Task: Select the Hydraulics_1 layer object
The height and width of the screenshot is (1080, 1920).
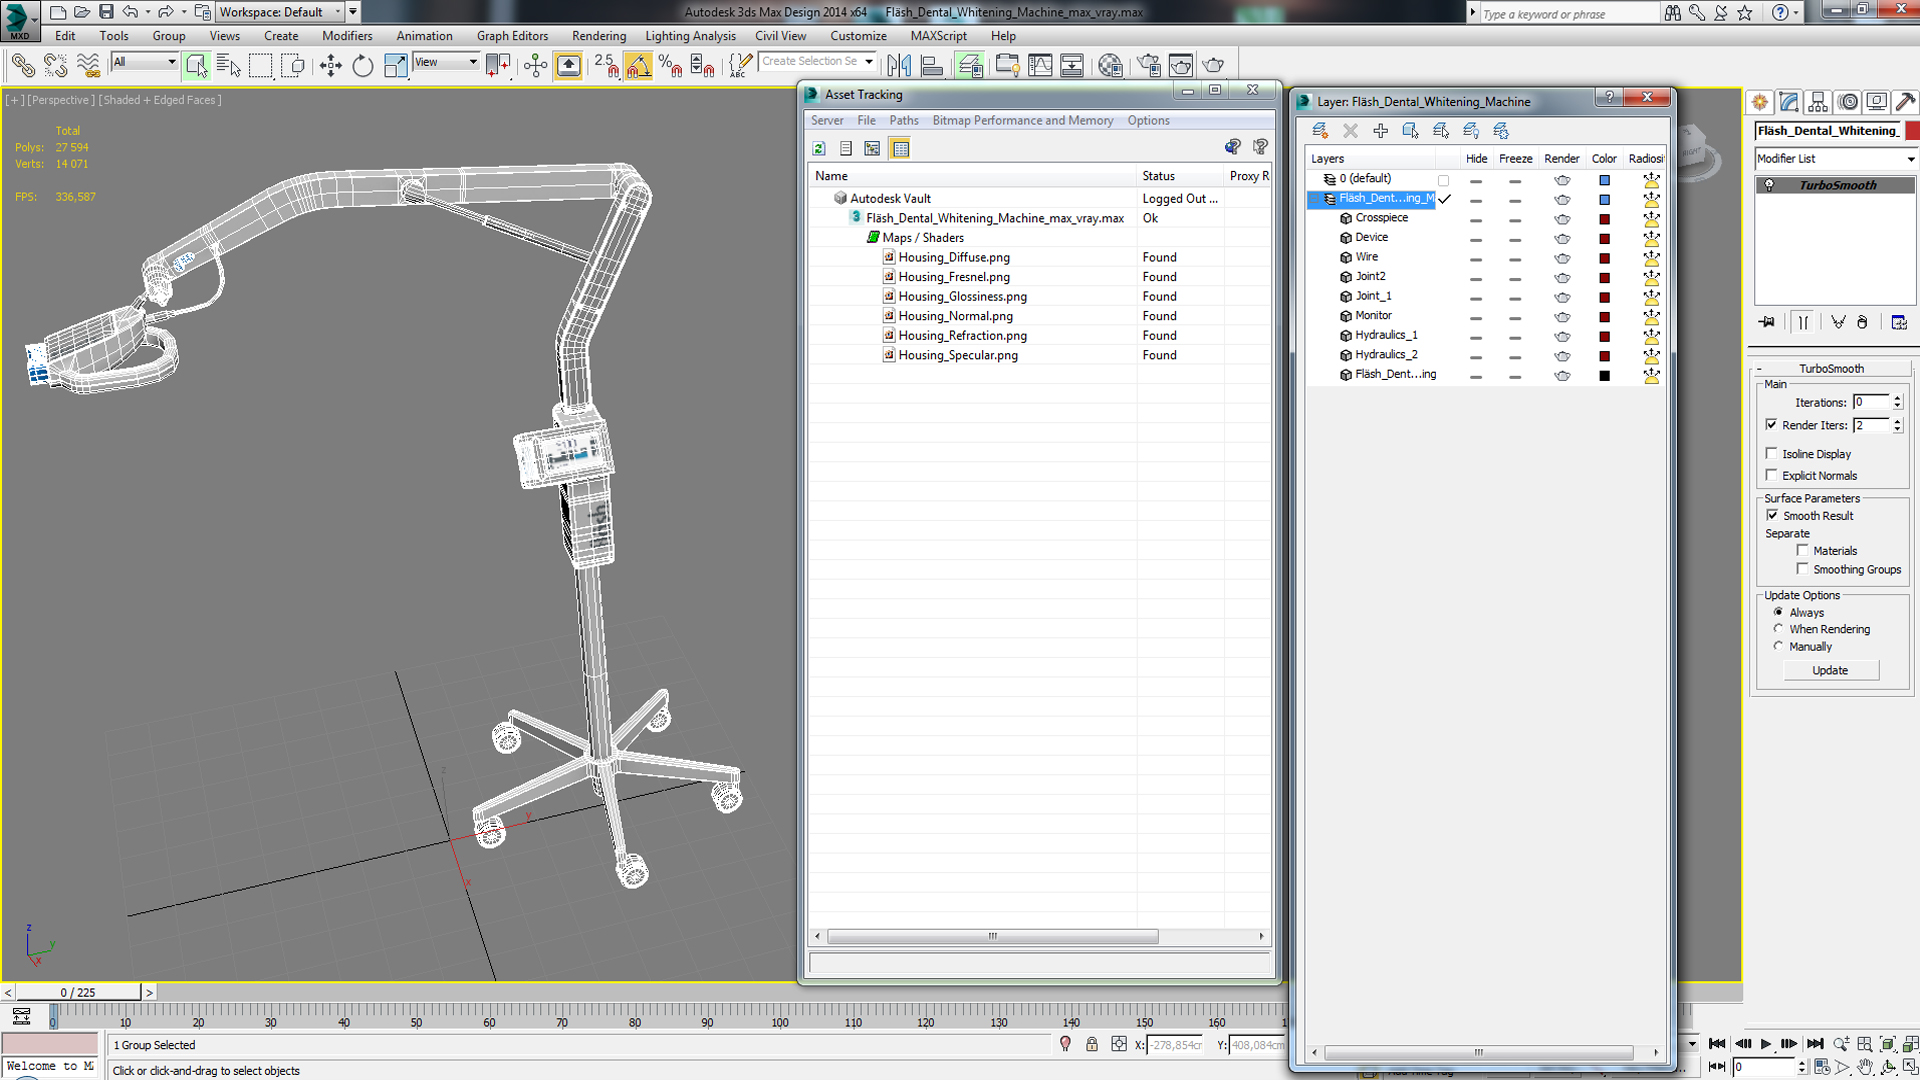Action: [1386, 335]
